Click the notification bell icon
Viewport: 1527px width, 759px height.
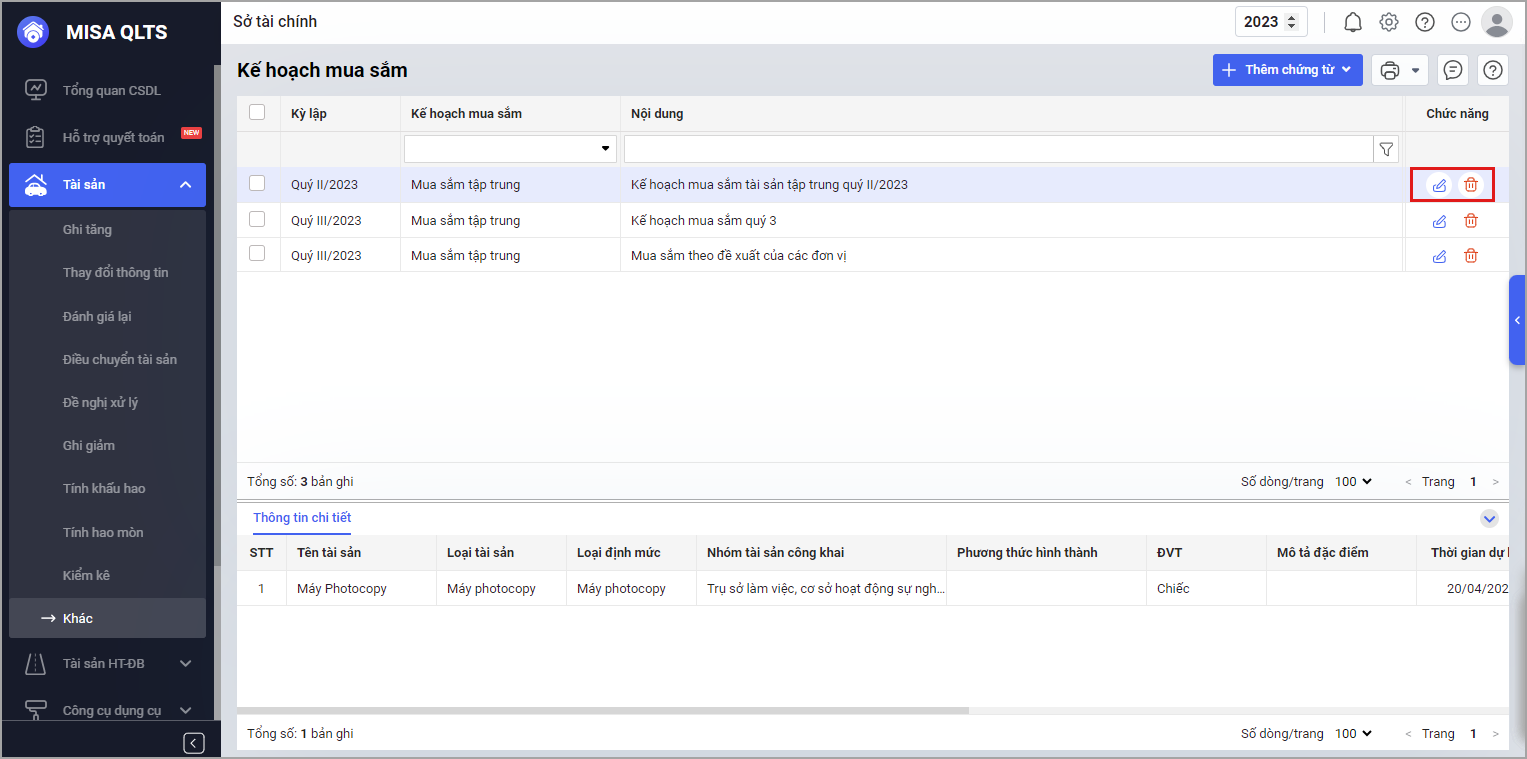pos(1353,22)
